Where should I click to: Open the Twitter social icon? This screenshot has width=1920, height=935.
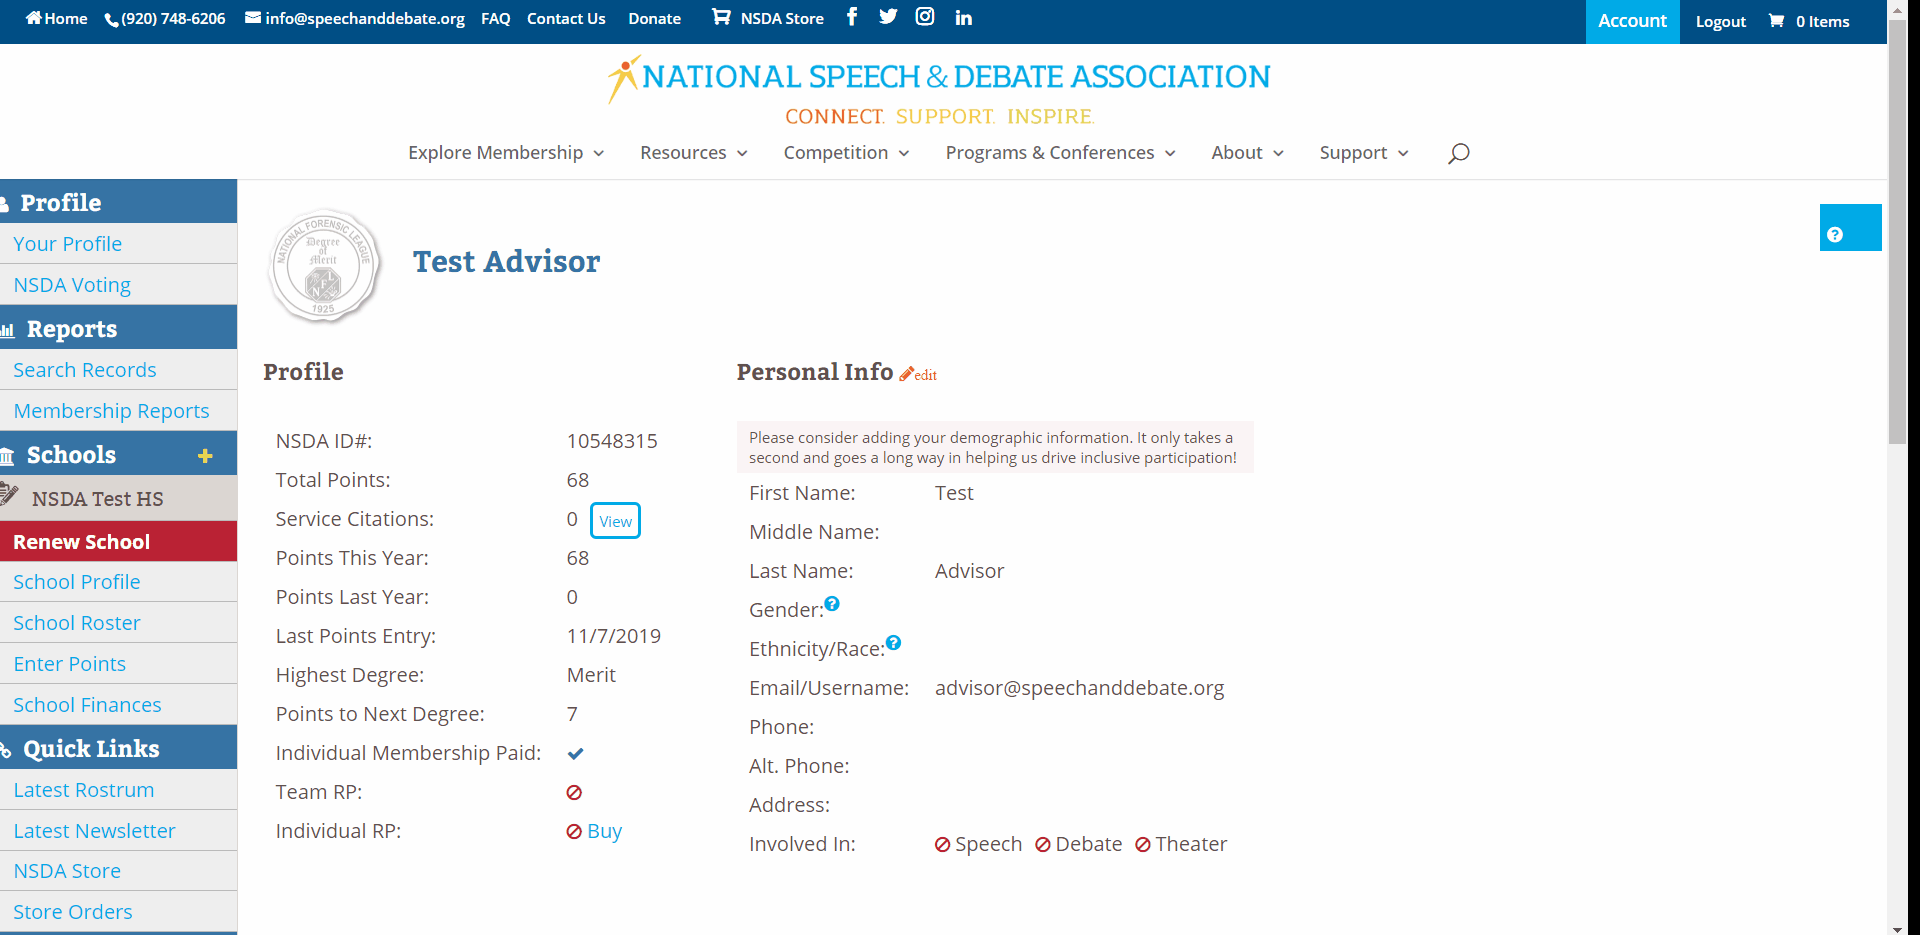[888, 17]
